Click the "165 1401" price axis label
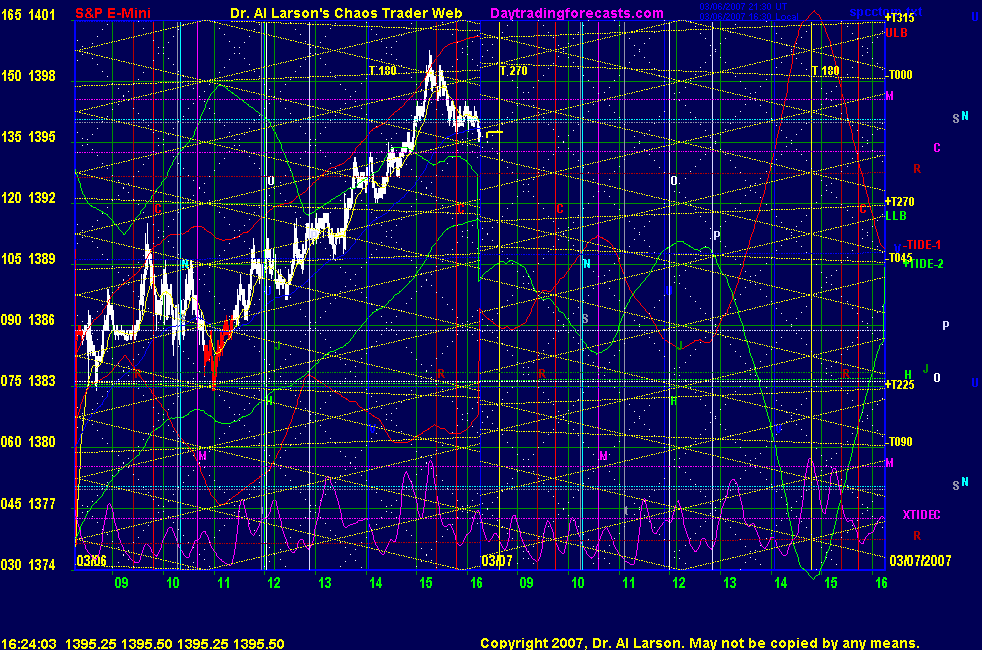The image size is (982, 650). click(x=28, y=15)
